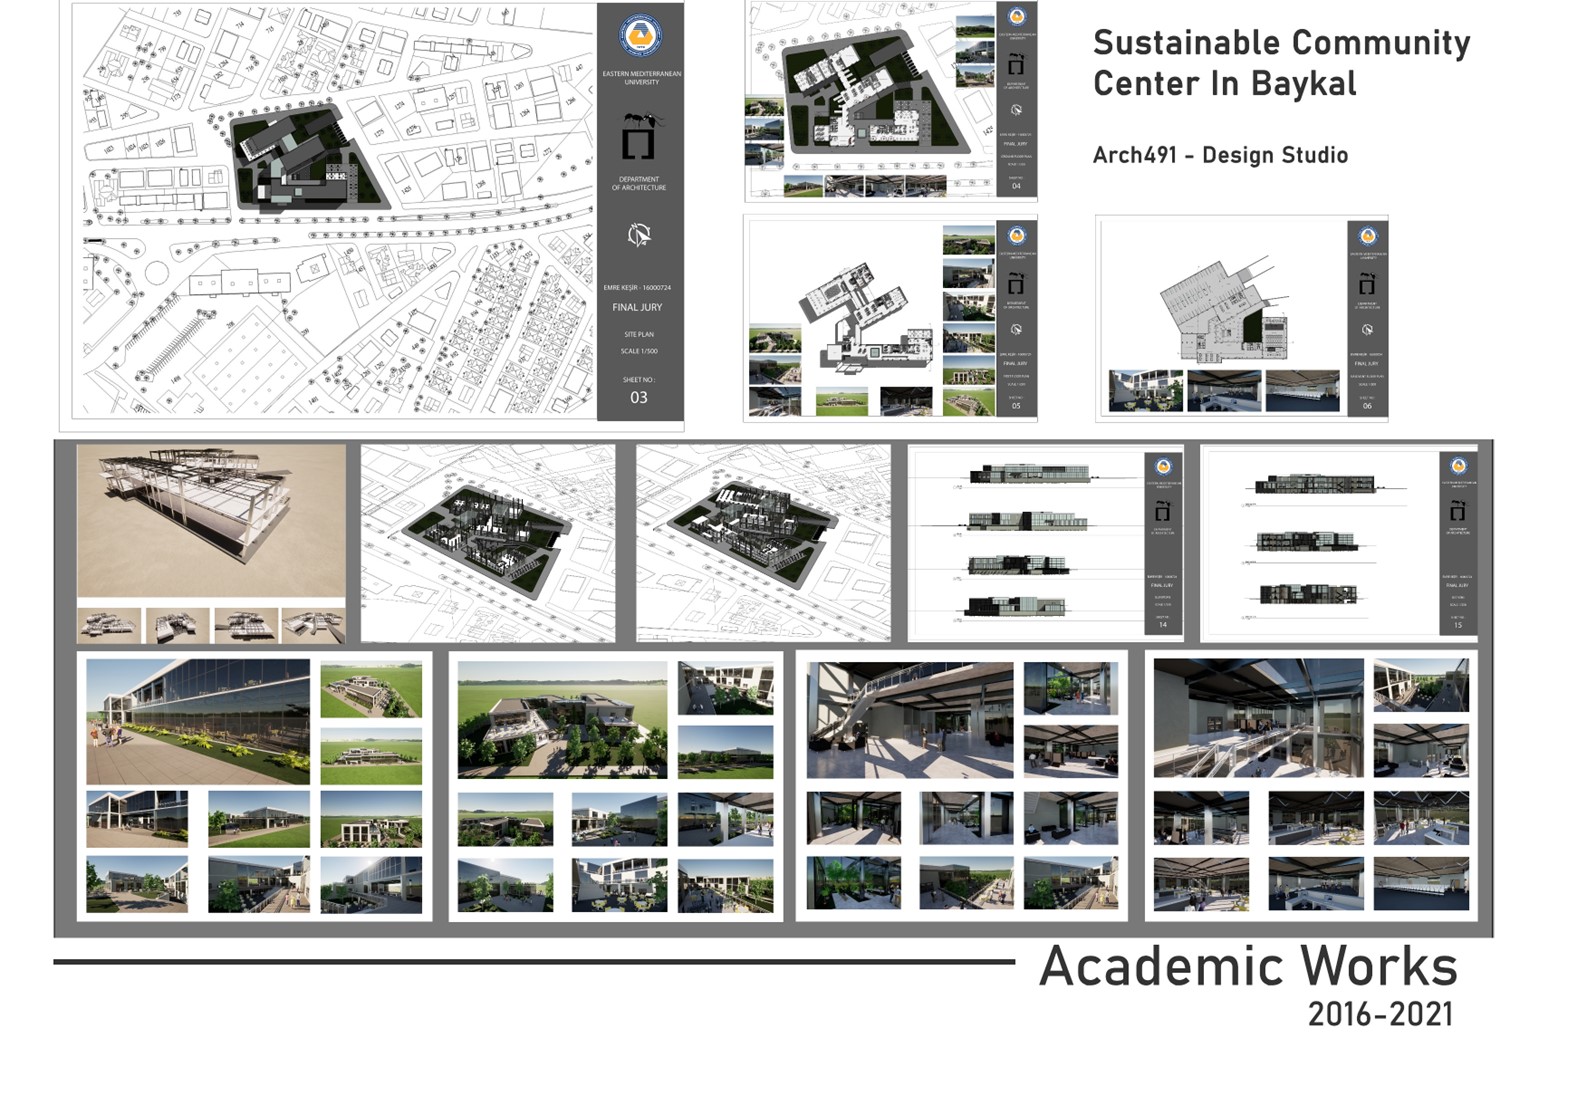Open the interior staircase atrium render
Image resolution: width=1587 pixels, height=1096 pixels.
point(909,720)
